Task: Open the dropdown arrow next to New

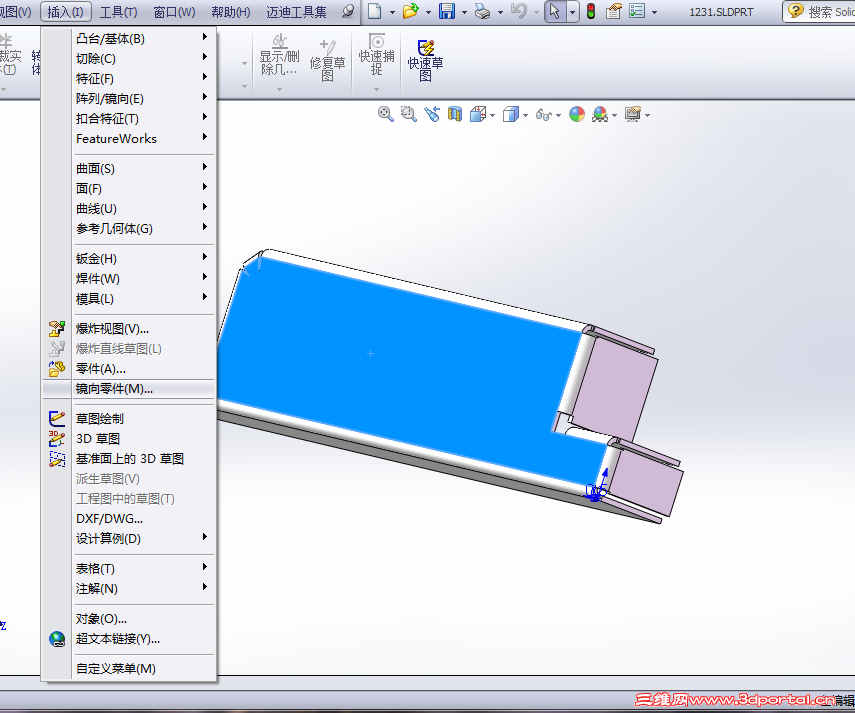Action: tap(392, 12)
